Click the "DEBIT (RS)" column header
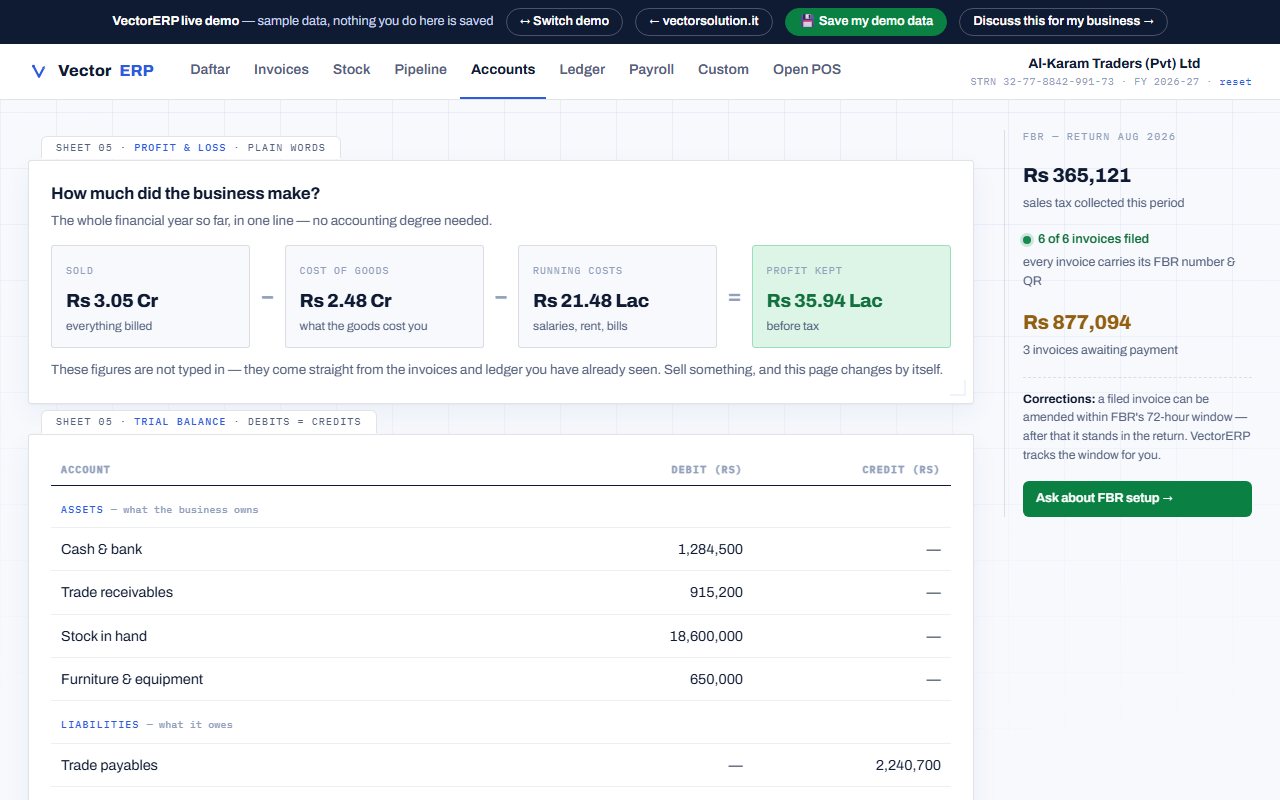The height and width of the screenshot is (800, 1280). (x=706, y=470)
